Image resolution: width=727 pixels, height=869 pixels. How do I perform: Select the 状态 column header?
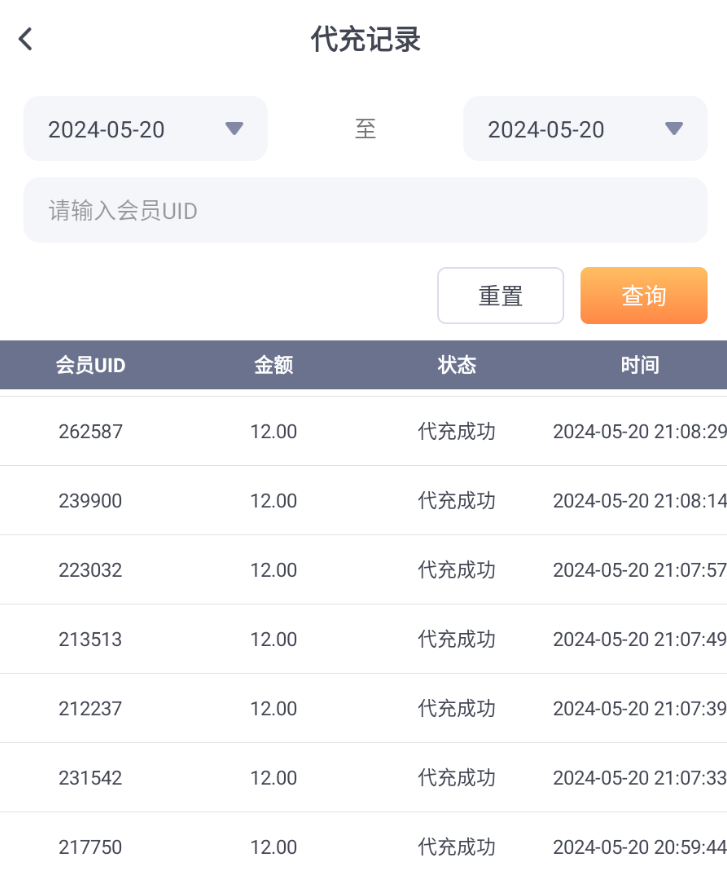(x=457, y=365)
